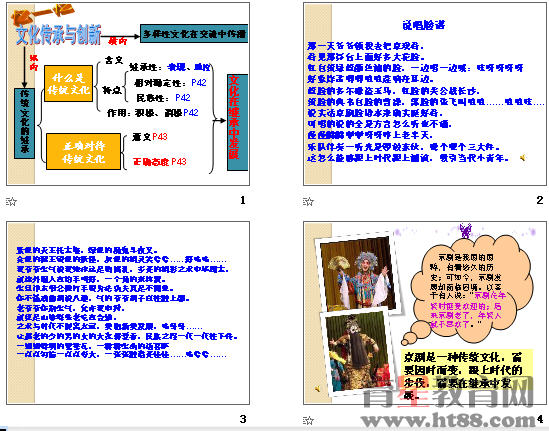Click the top Peking opera performer photo
This screenshot has width=549, height=431.
(x=357, y=273)
